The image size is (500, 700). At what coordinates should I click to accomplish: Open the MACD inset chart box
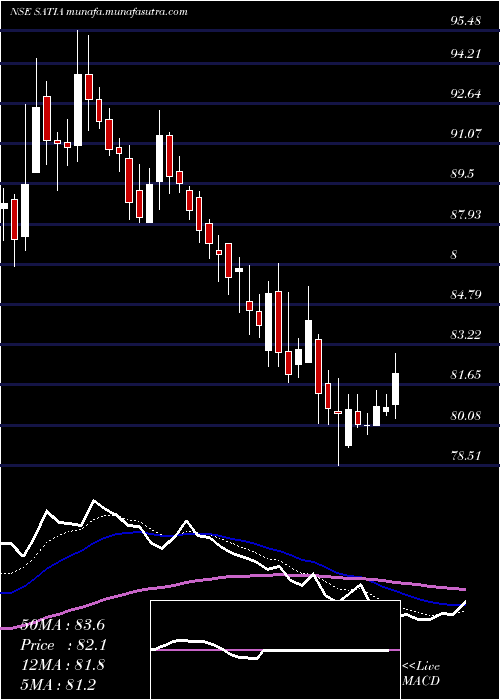[x=275, y=650]
